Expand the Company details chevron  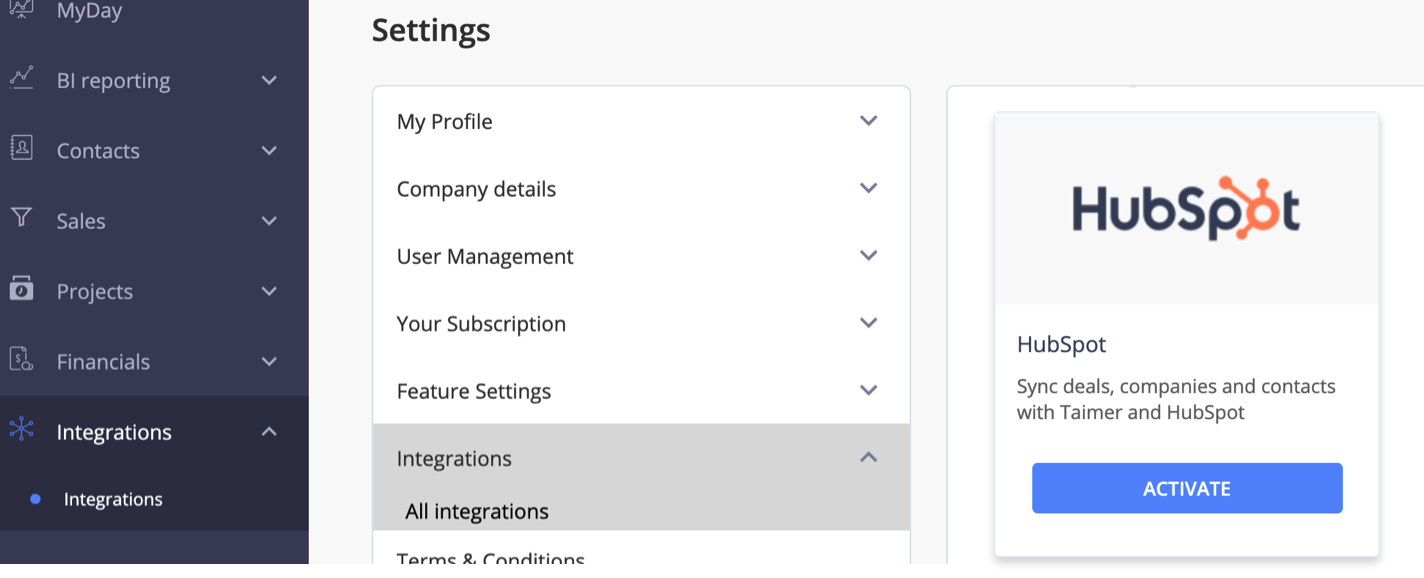click(868, 188)
